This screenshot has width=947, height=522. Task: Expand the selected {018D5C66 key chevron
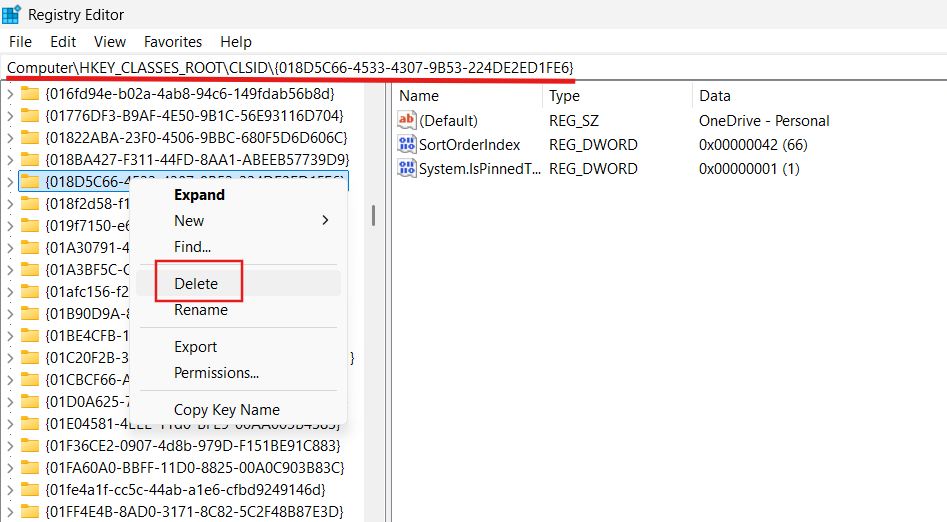[10, 181]
